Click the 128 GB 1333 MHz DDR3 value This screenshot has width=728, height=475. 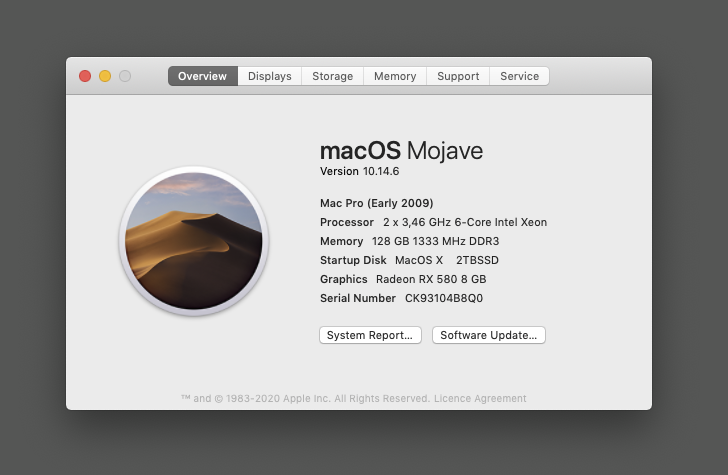pyautogui.click(x=436, y=241)
